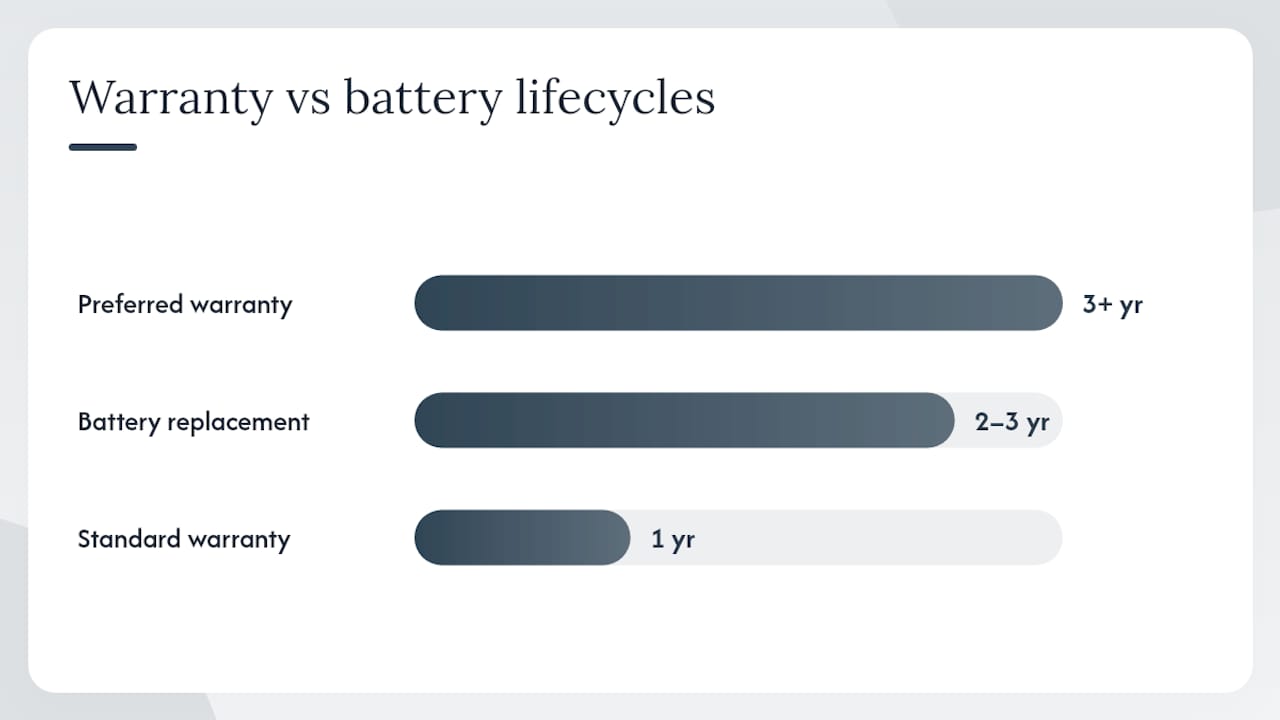Select the 'Battery replacement' row label
Viewport: 1280px width, 720px height.
pyautogui.click(x=194, y=421)
